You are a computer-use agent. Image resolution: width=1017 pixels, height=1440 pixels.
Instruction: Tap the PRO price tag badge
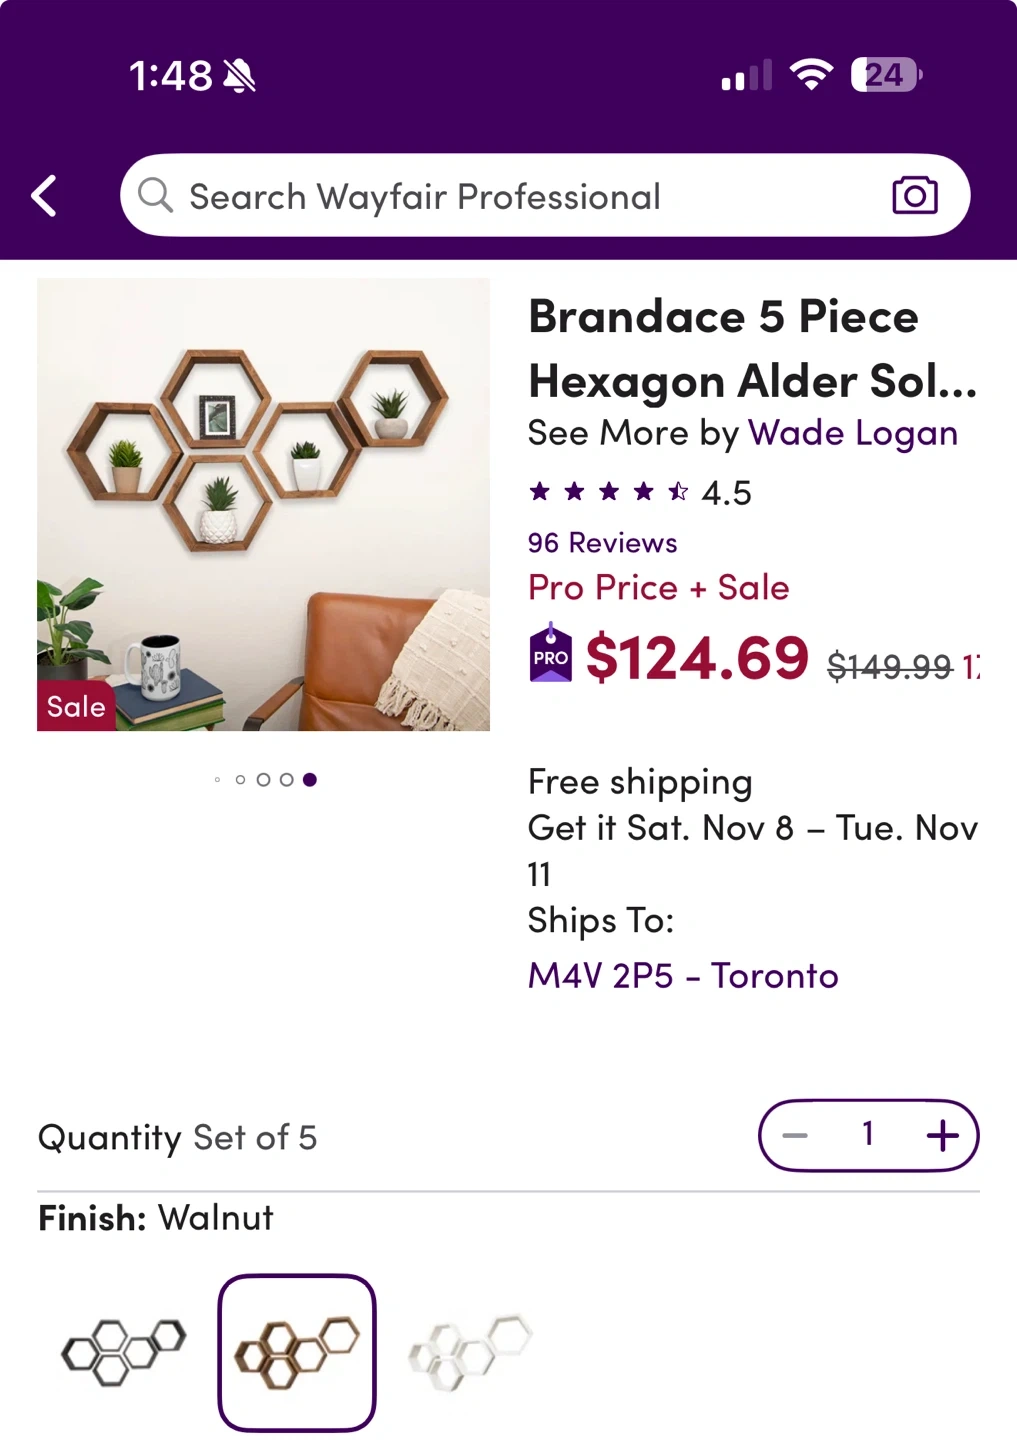pyautogui.click(x=550, y=655)
